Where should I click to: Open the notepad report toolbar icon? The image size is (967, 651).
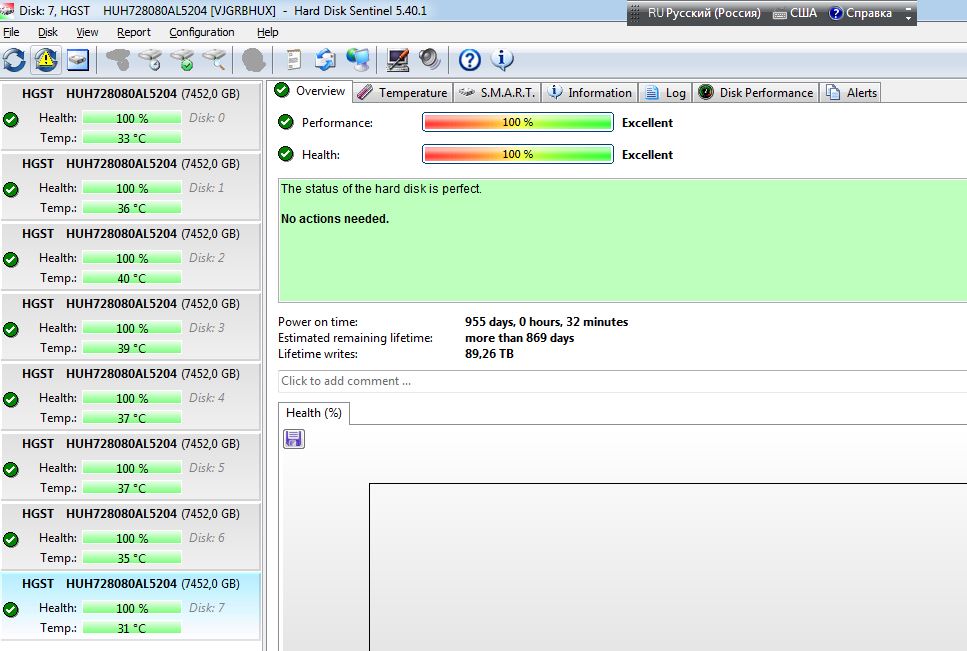coord(294,60)
